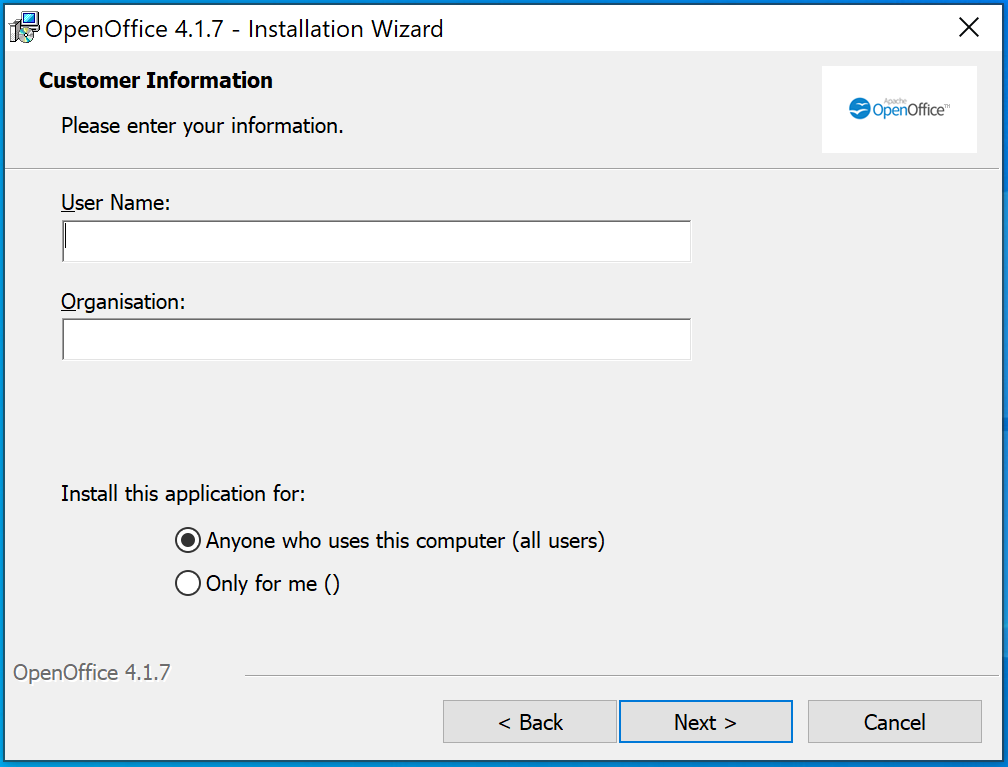The height and width of the screenshot is (767, 1008).
Task: Click the 'Please enter your information.' text
Action: 202,125
